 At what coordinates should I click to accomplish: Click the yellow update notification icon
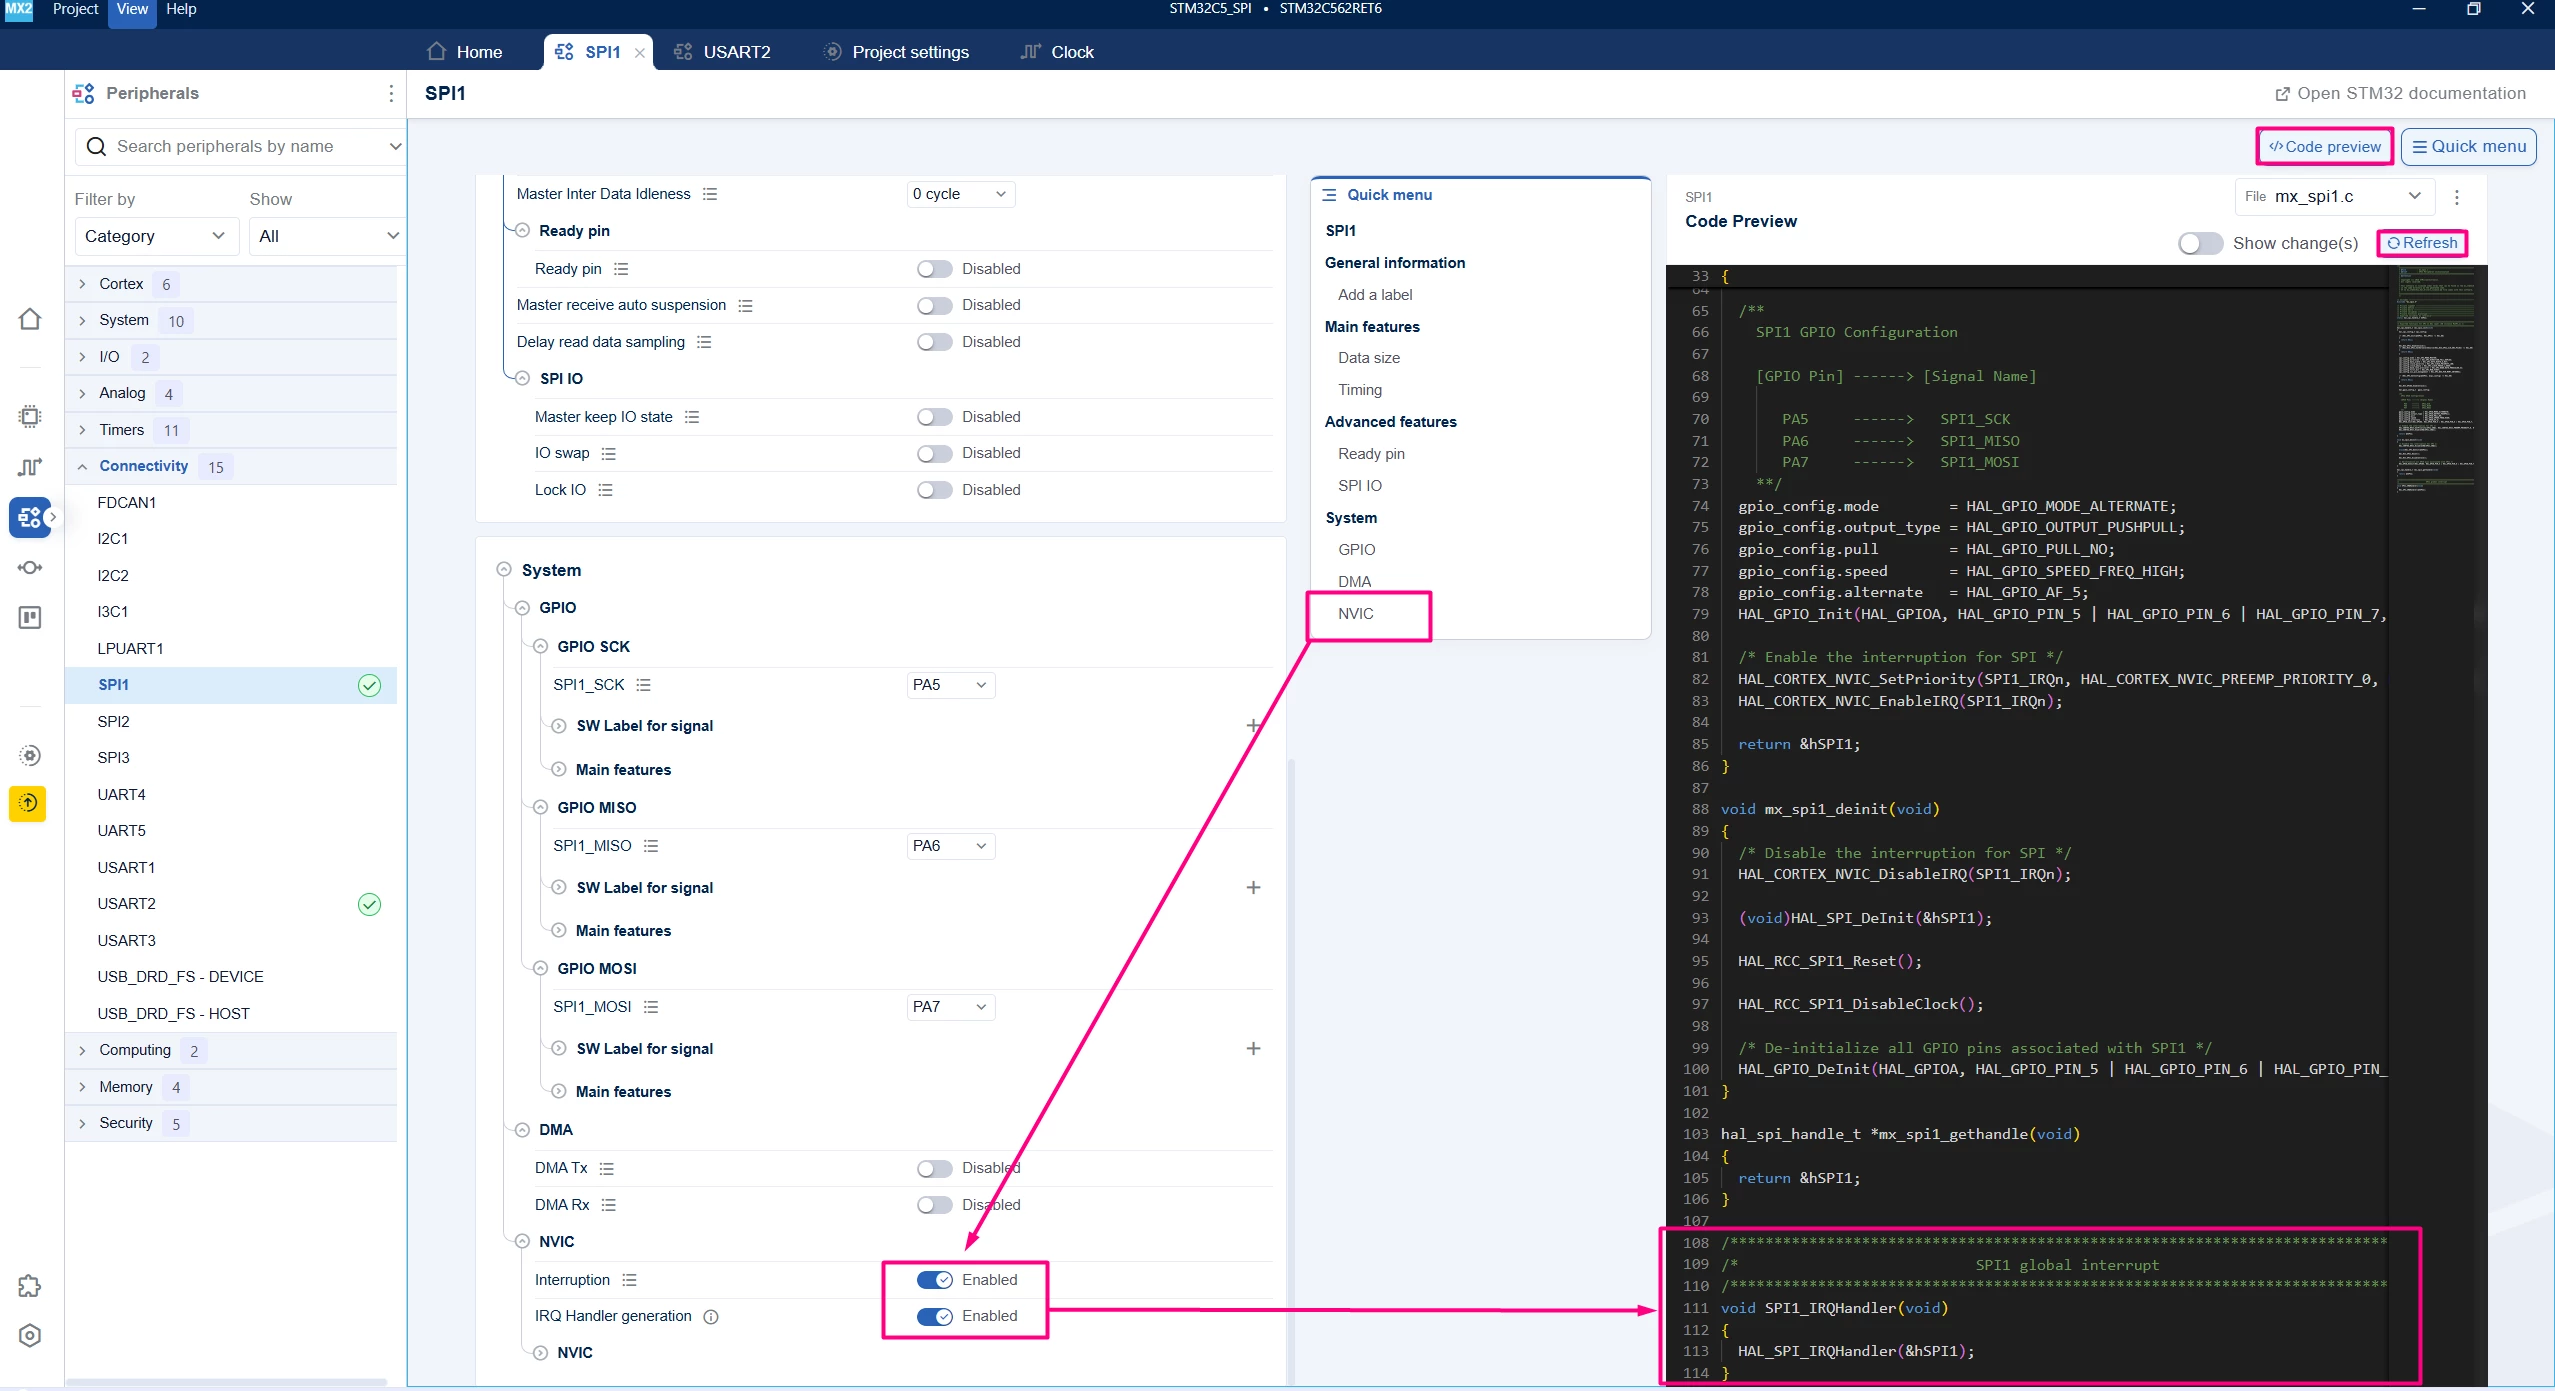coord(28,803)
